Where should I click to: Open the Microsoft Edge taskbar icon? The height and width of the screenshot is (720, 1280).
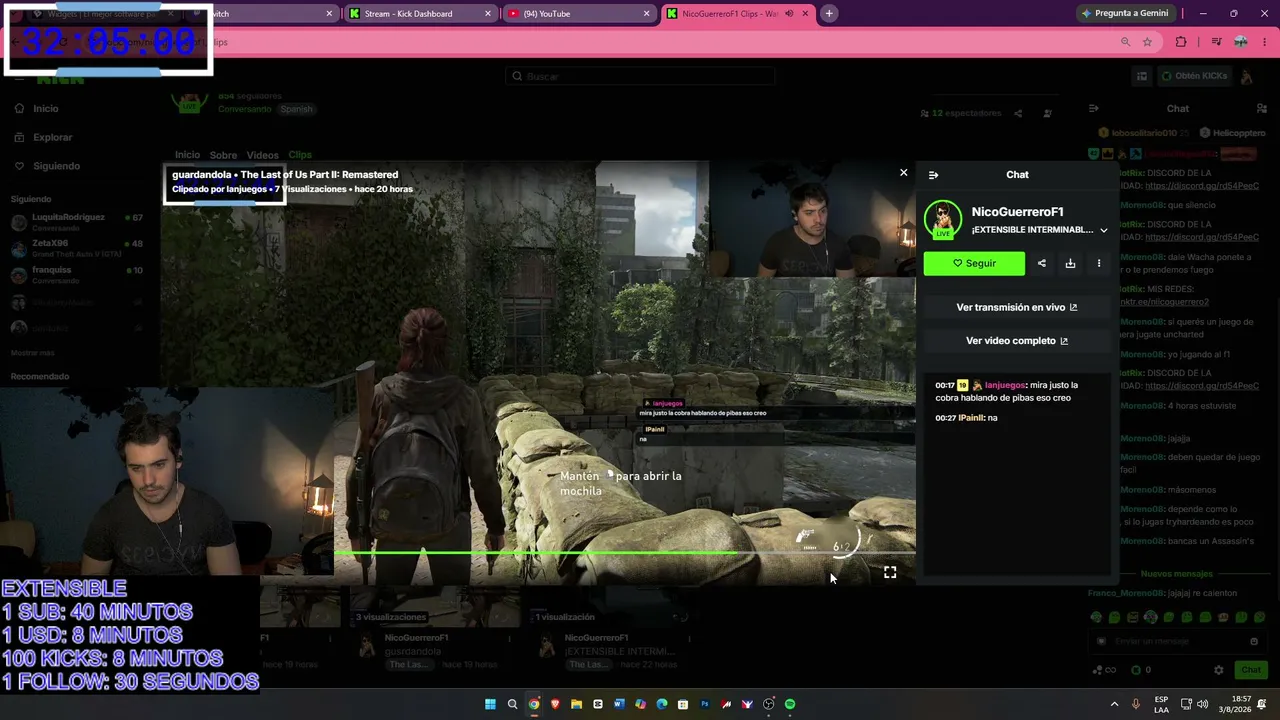pos(662,704)
